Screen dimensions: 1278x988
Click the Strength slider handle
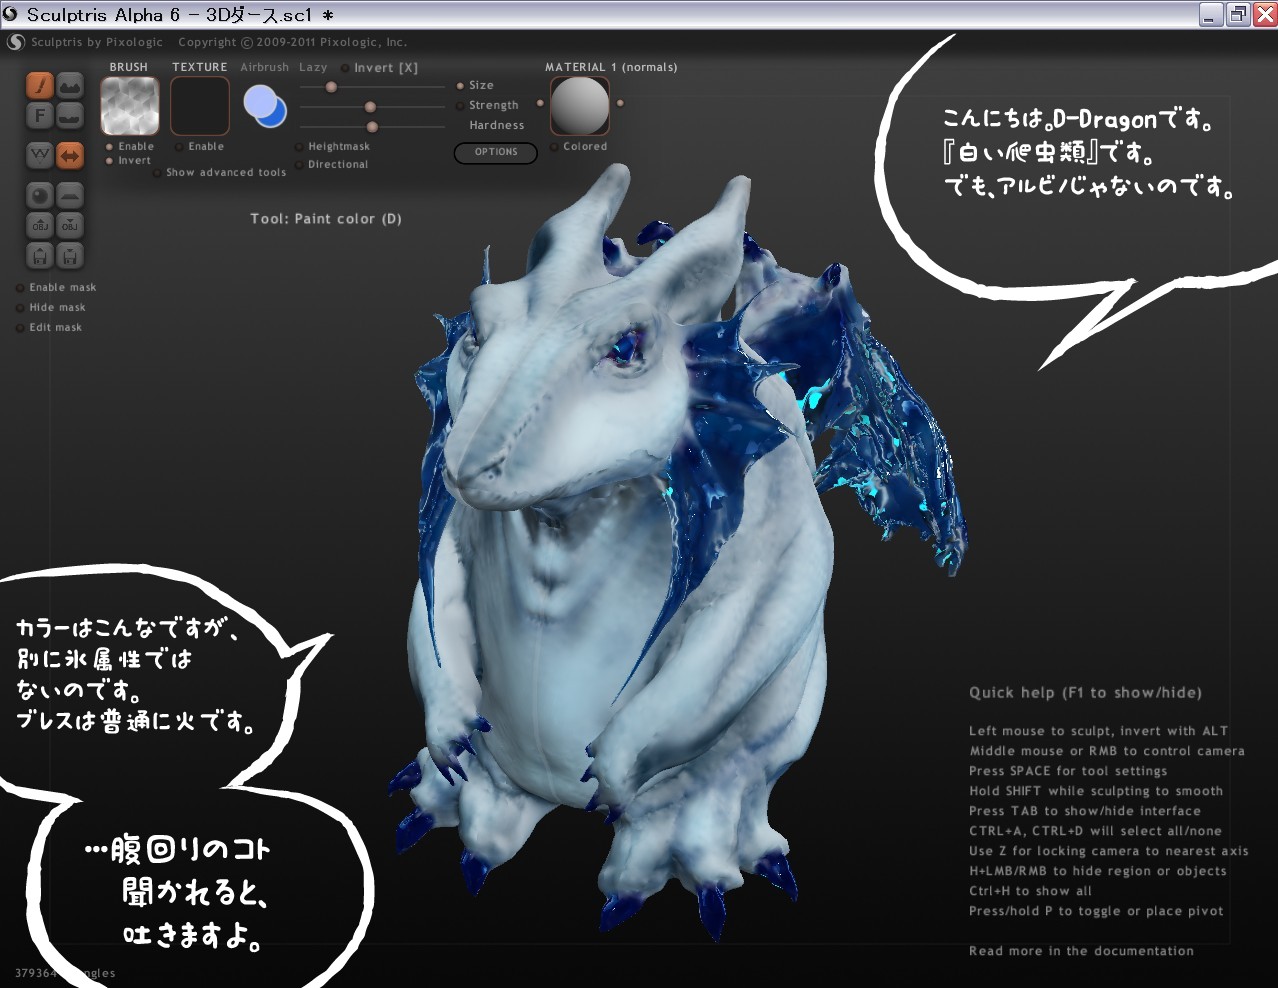(370, 107)
